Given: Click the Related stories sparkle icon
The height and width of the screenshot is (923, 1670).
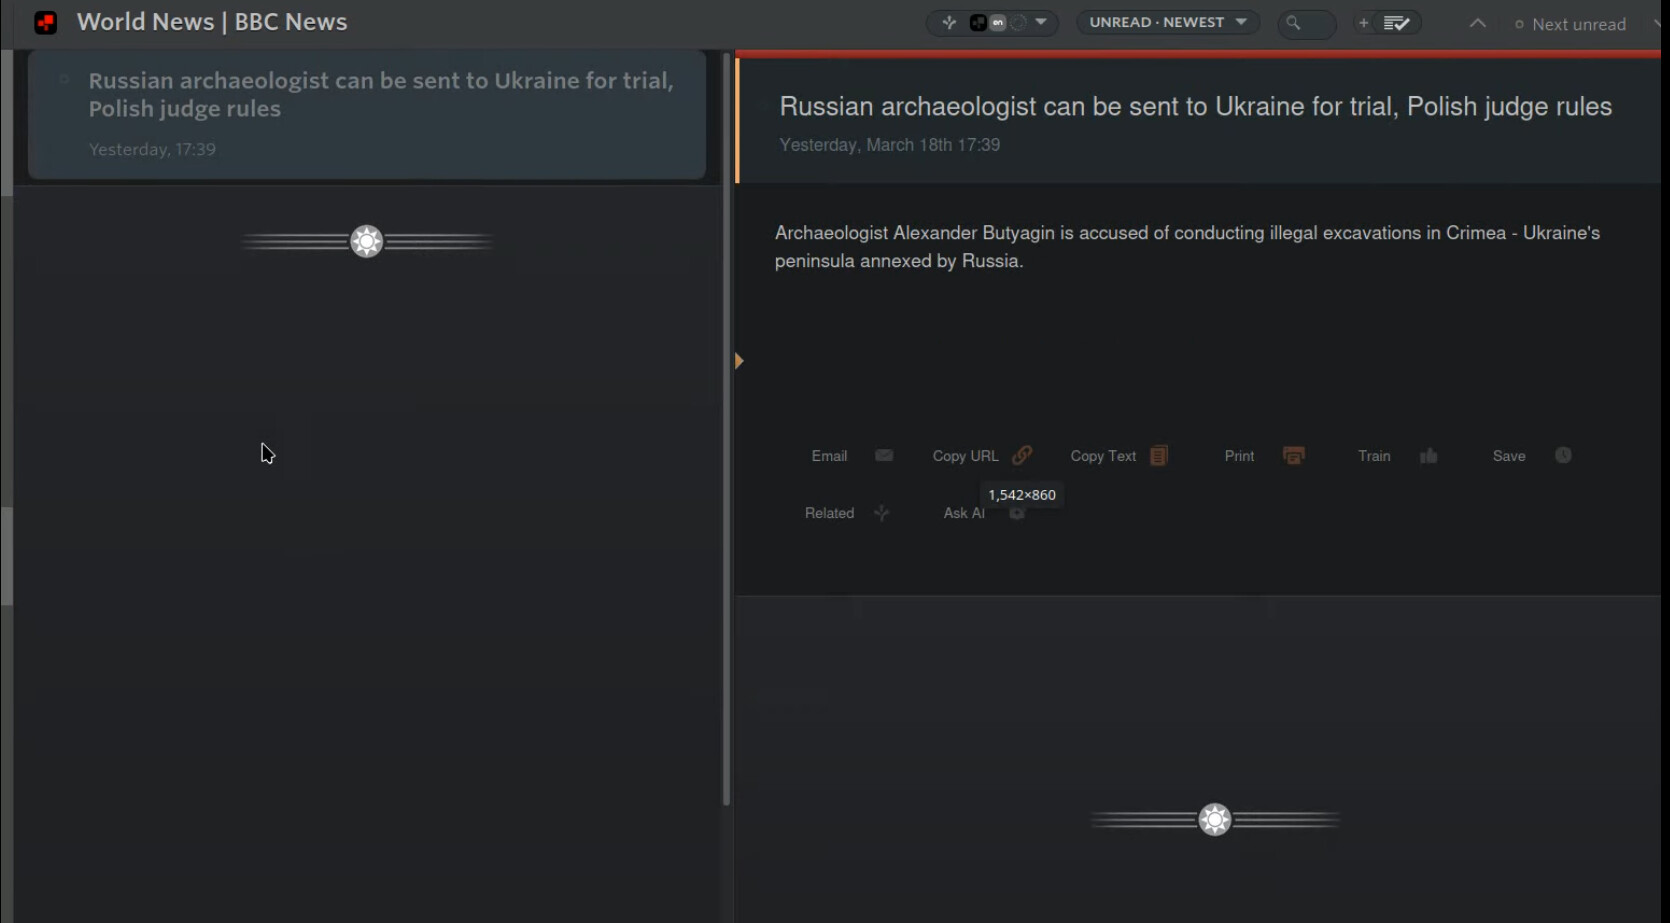Looking at the screenshot, I should pyautogui.click(x=881, y=513).
